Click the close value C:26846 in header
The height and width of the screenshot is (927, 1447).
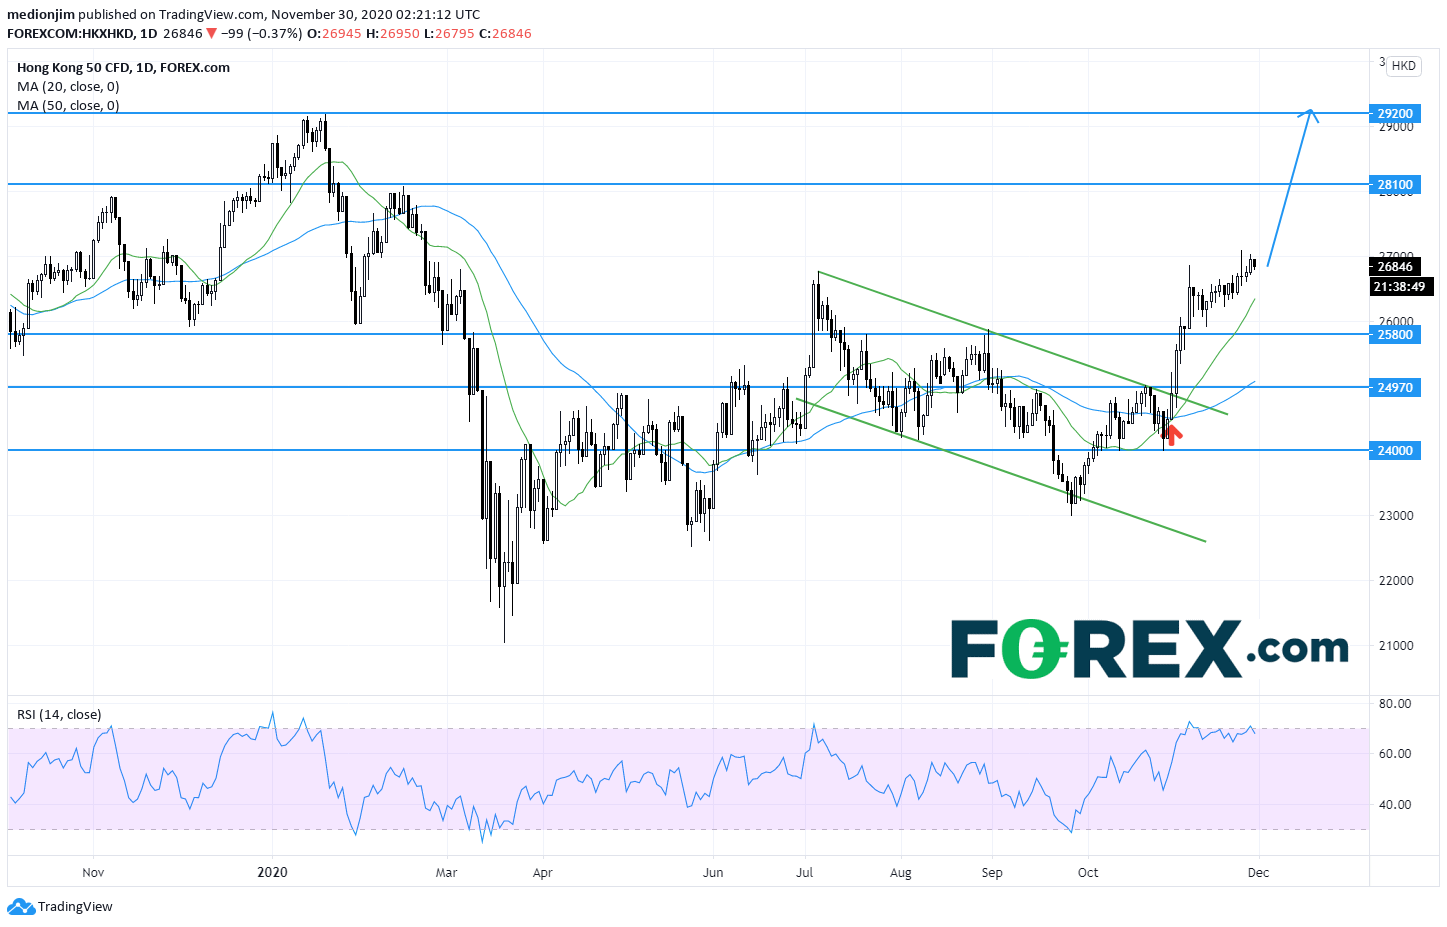pyautogui.click(x=505, y=33)
